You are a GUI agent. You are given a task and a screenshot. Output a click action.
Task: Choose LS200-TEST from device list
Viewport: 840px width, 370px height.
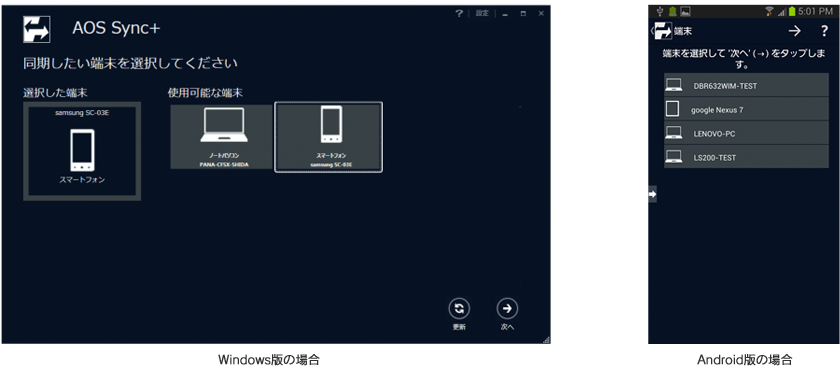(746, 157)
